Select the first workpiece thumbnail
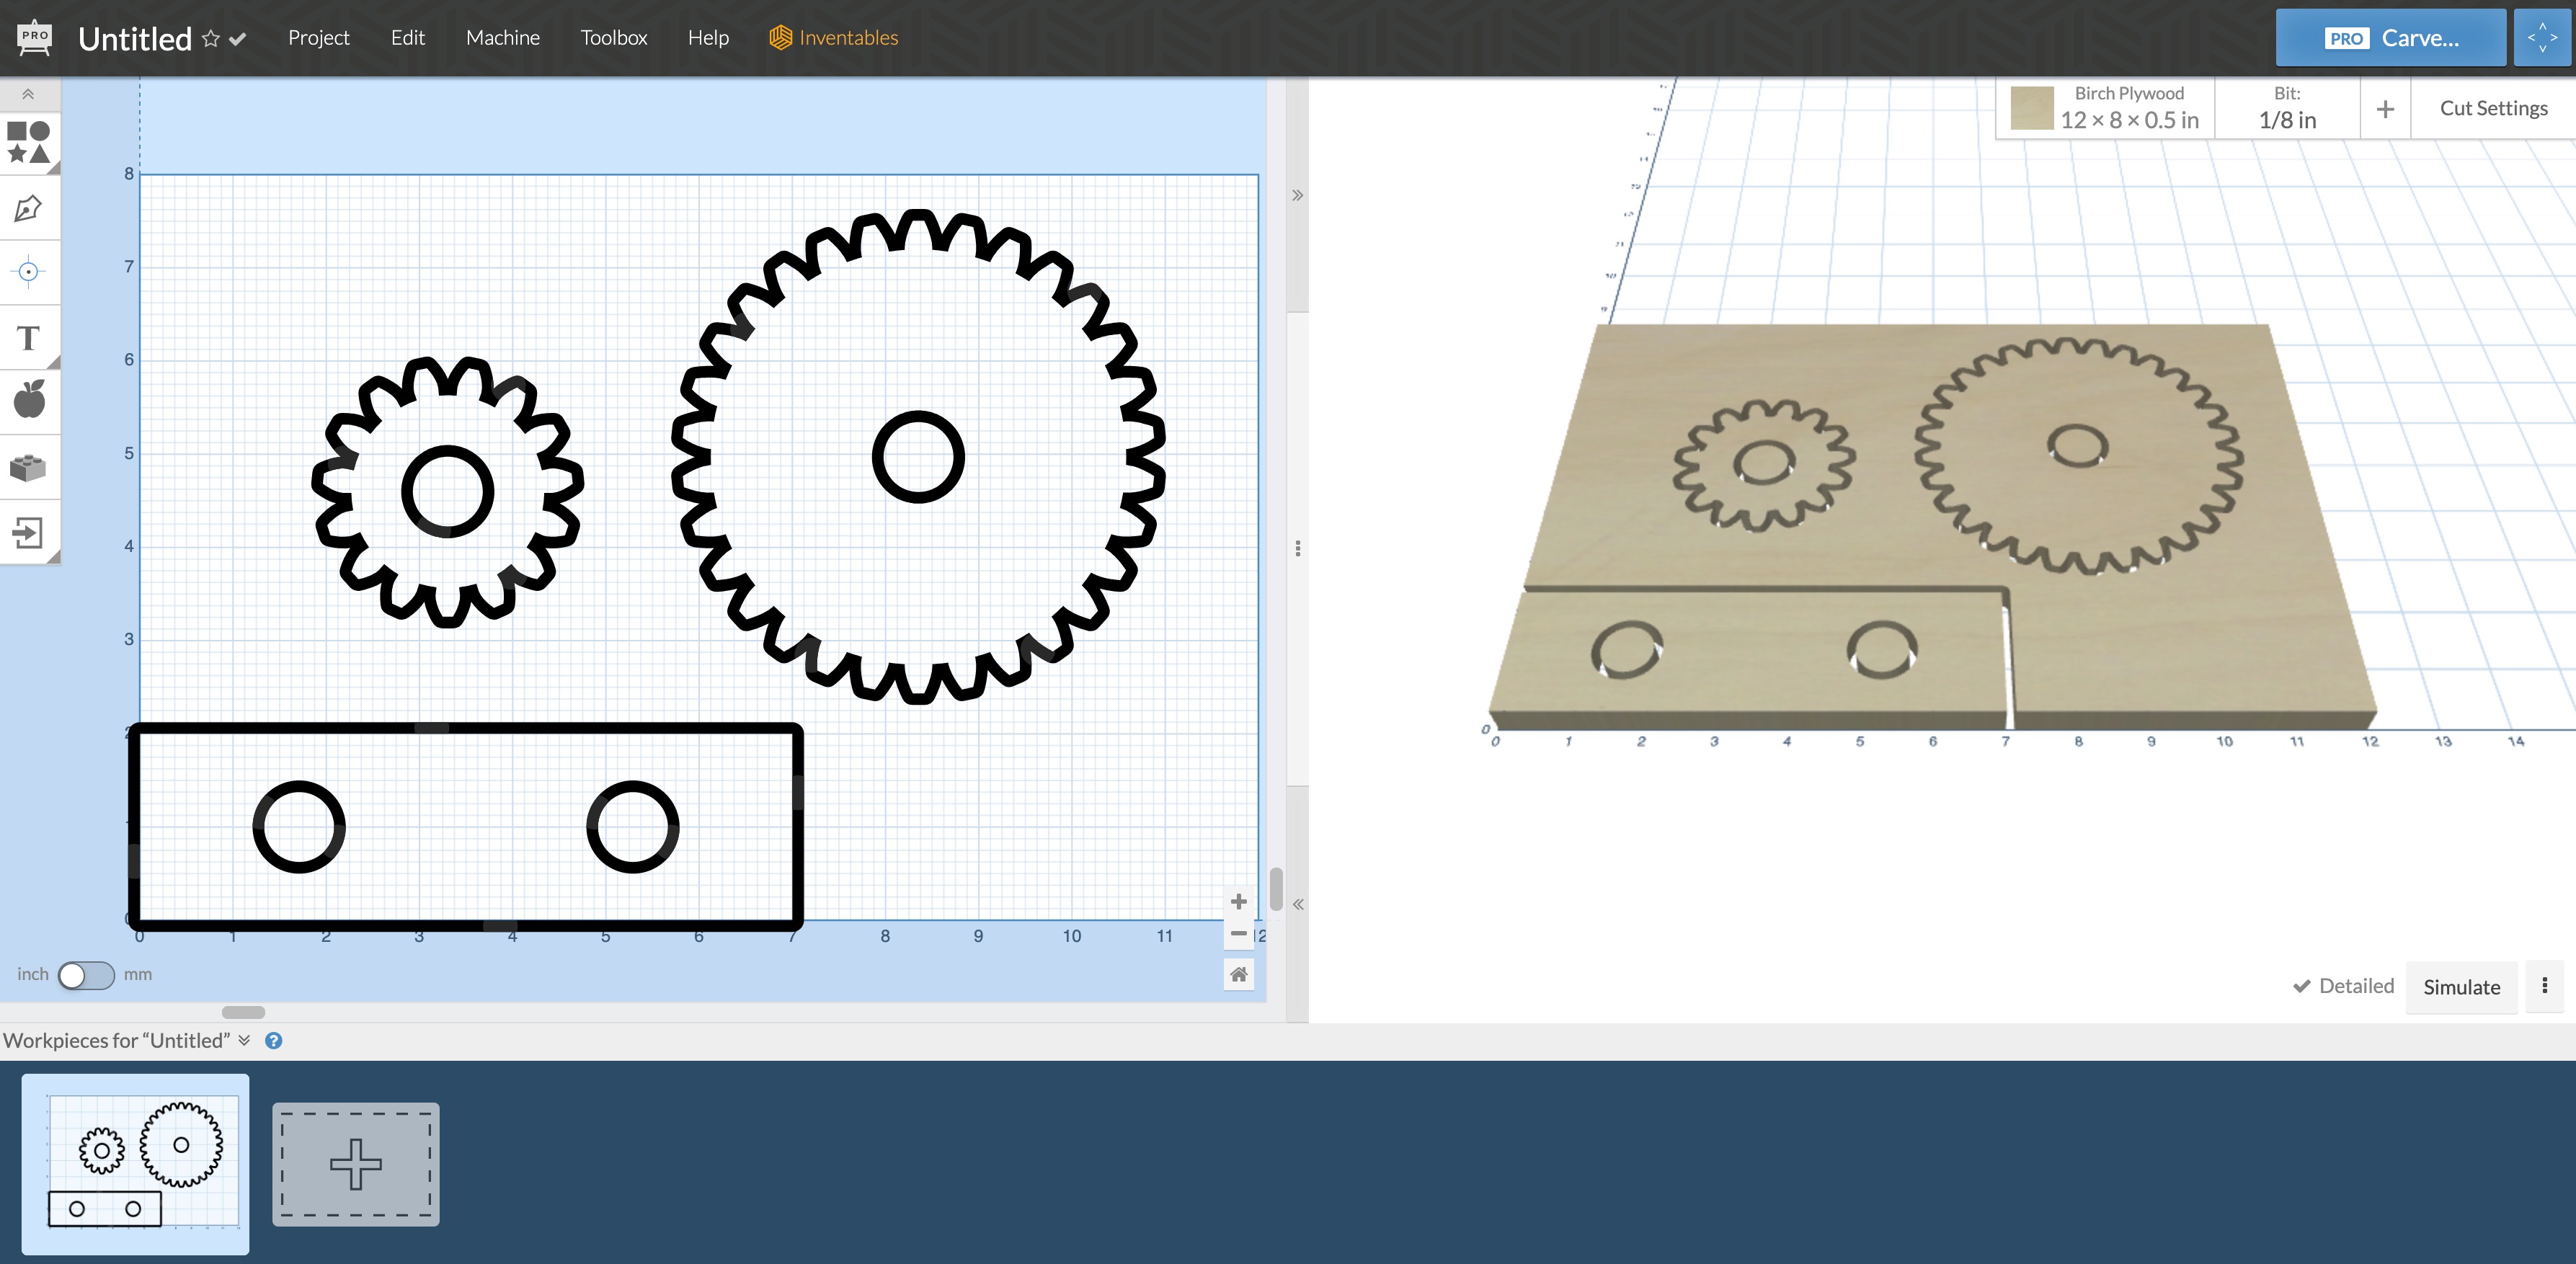 coord(135,1164)
